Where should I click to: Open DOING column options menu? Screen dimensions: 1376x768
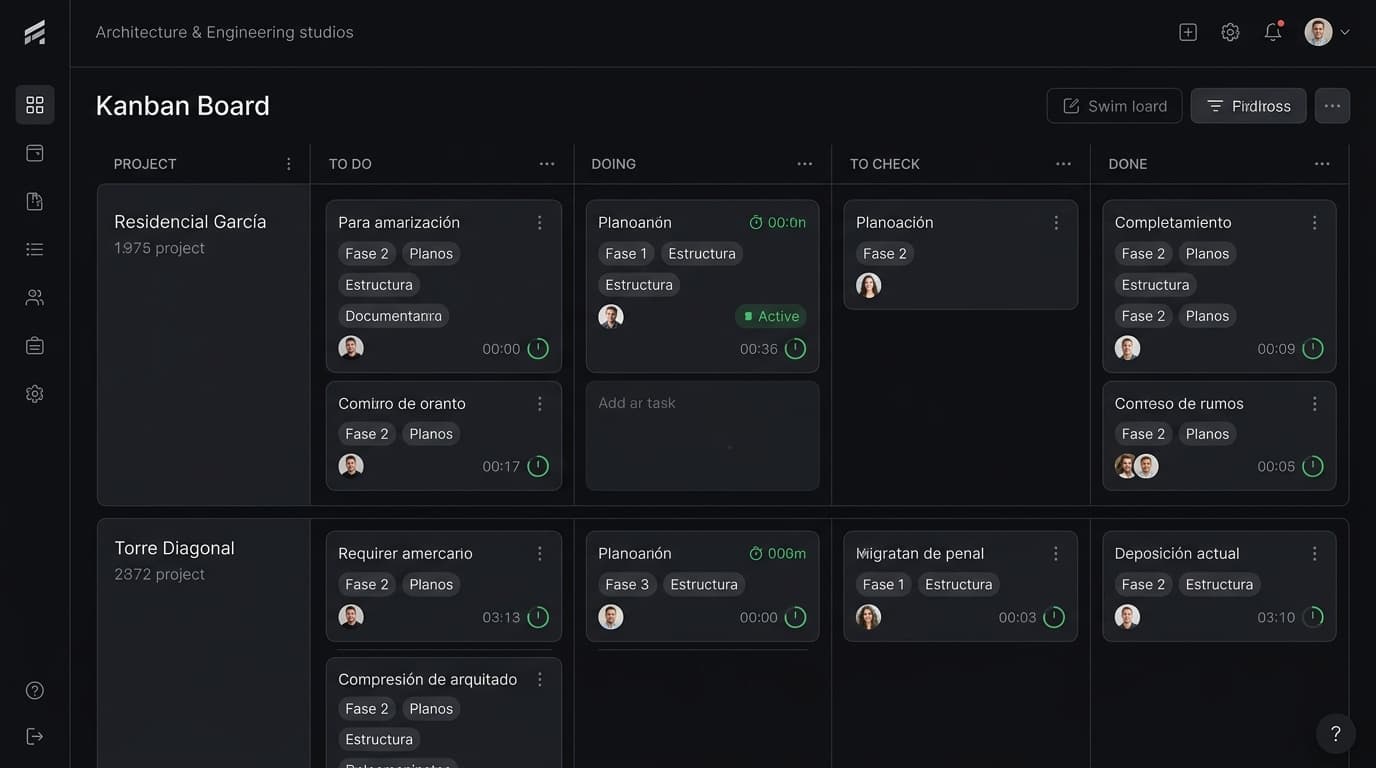805,164
